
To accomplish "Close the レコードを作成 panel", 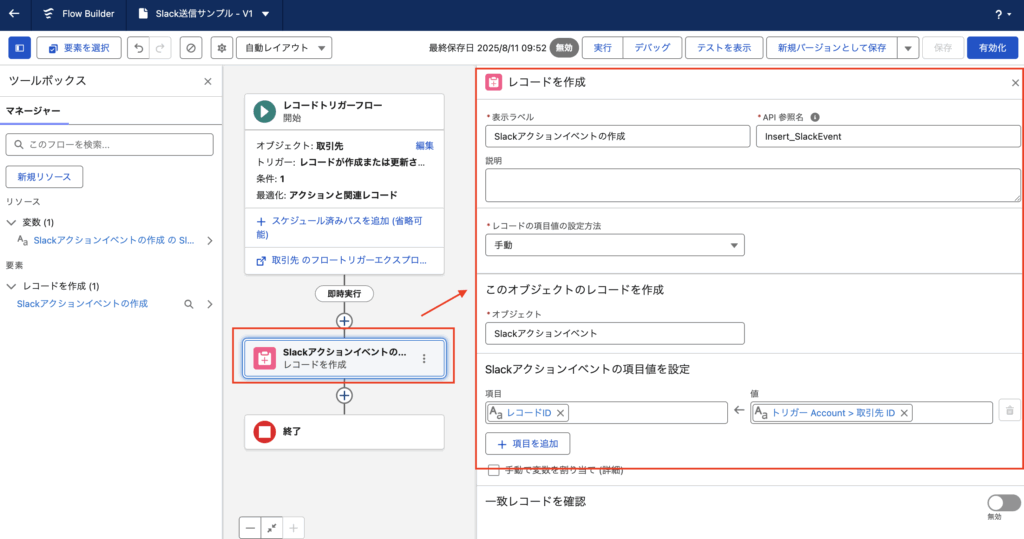I will [1015, 83].
